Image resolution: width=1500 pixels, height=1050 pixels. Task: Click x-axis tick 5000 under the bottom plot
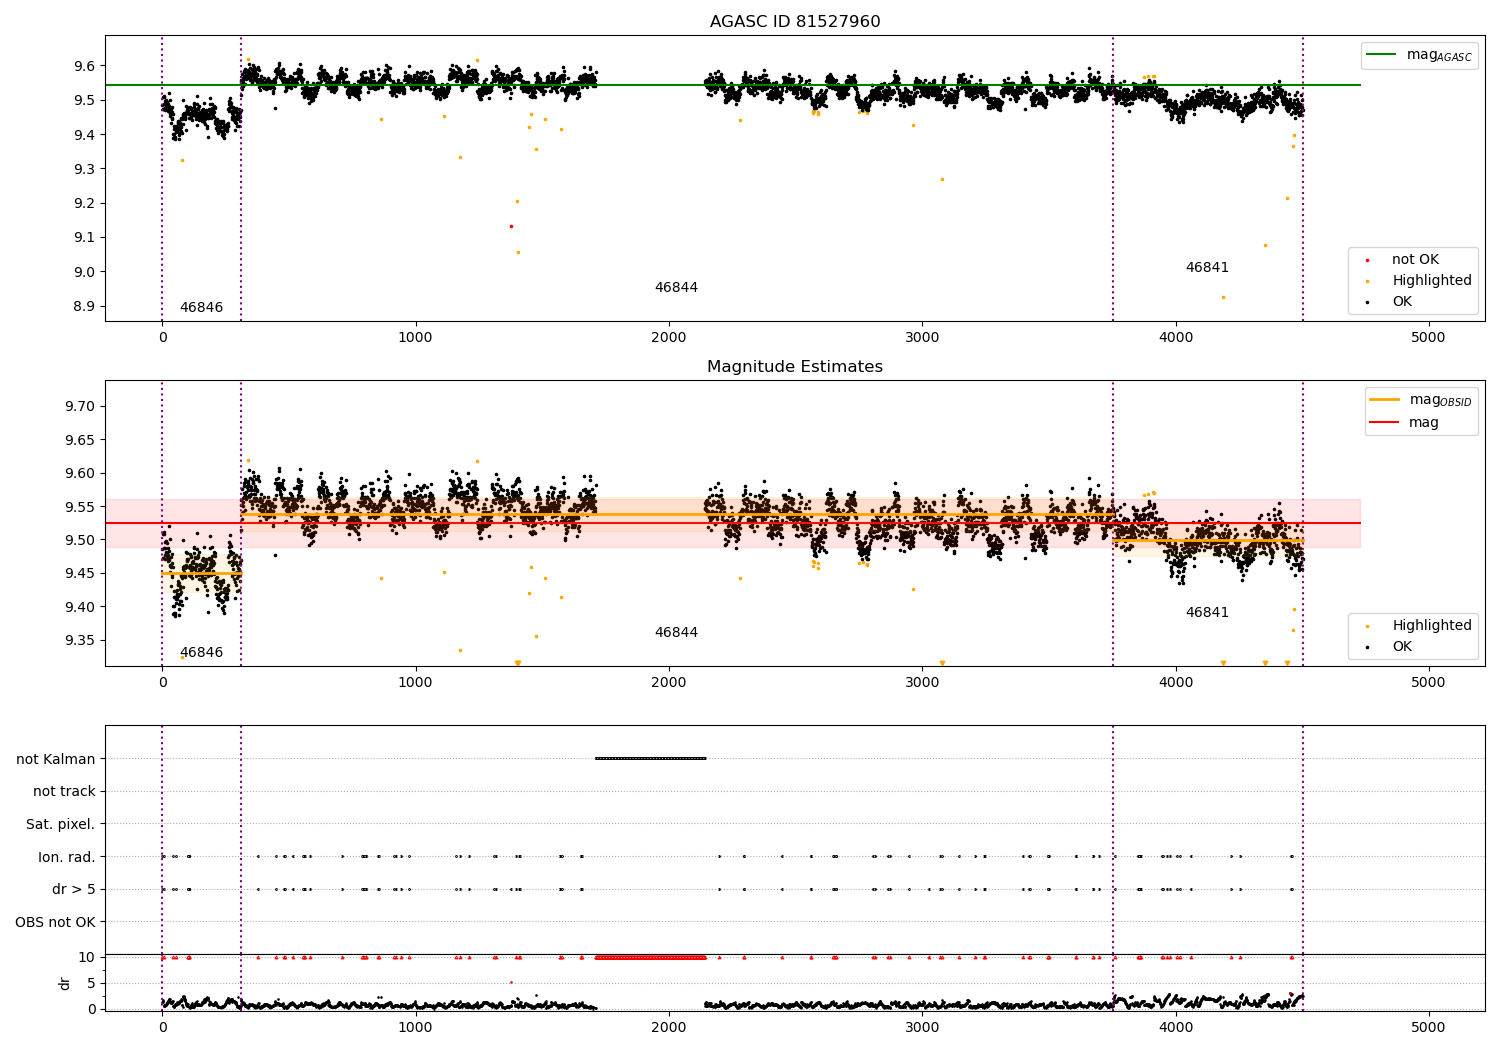pyautogui.click(x=1428, y=1027)
